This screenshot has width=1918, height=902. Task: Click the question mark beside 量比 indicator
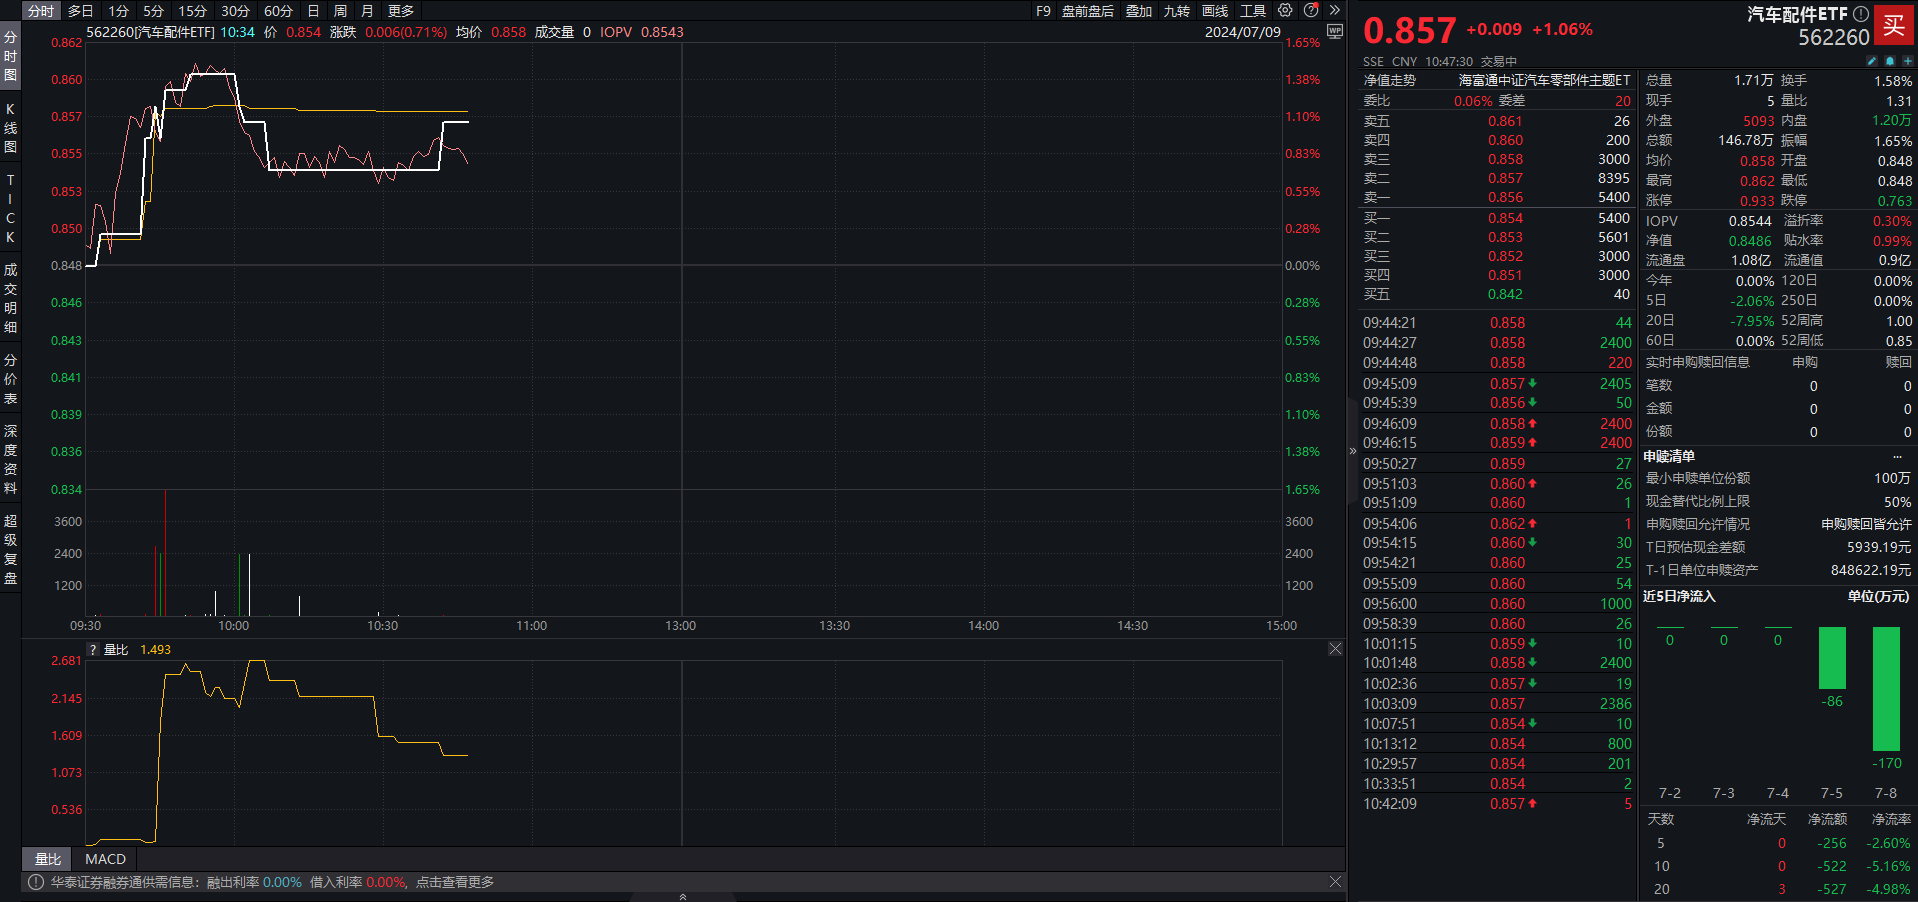coord(93,650)
